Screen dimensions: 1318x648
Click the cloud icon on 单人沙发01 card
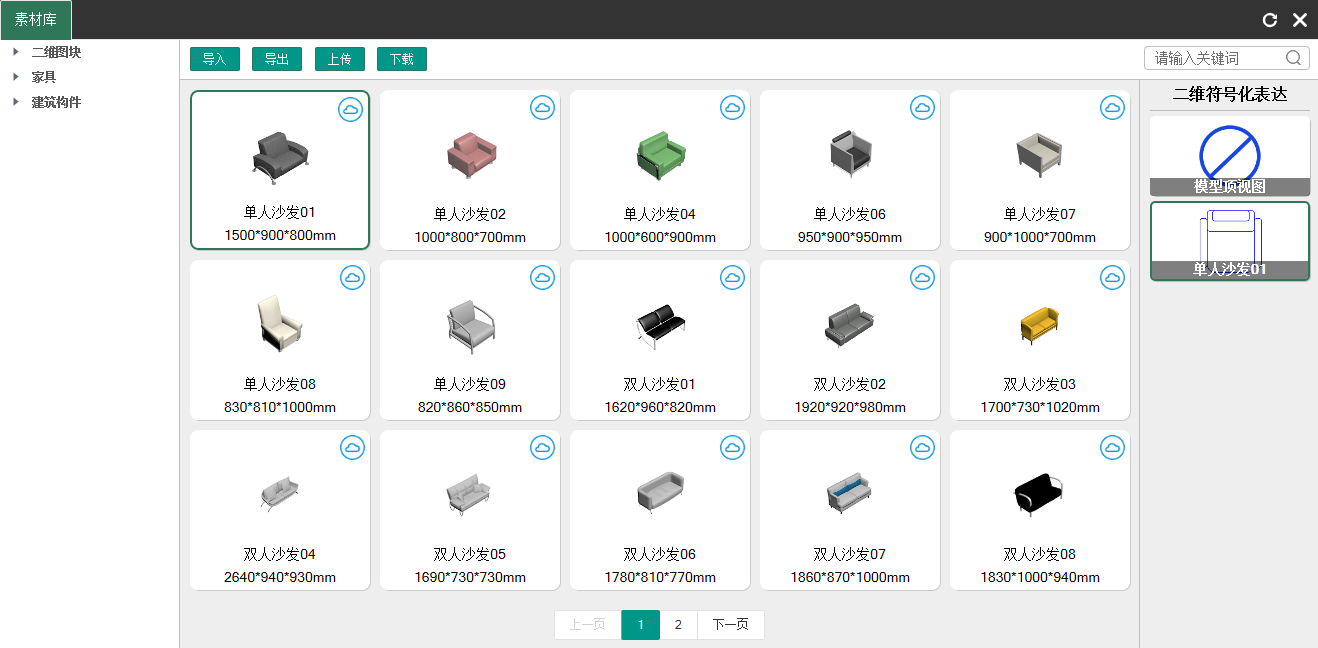[x=350, y=109]
